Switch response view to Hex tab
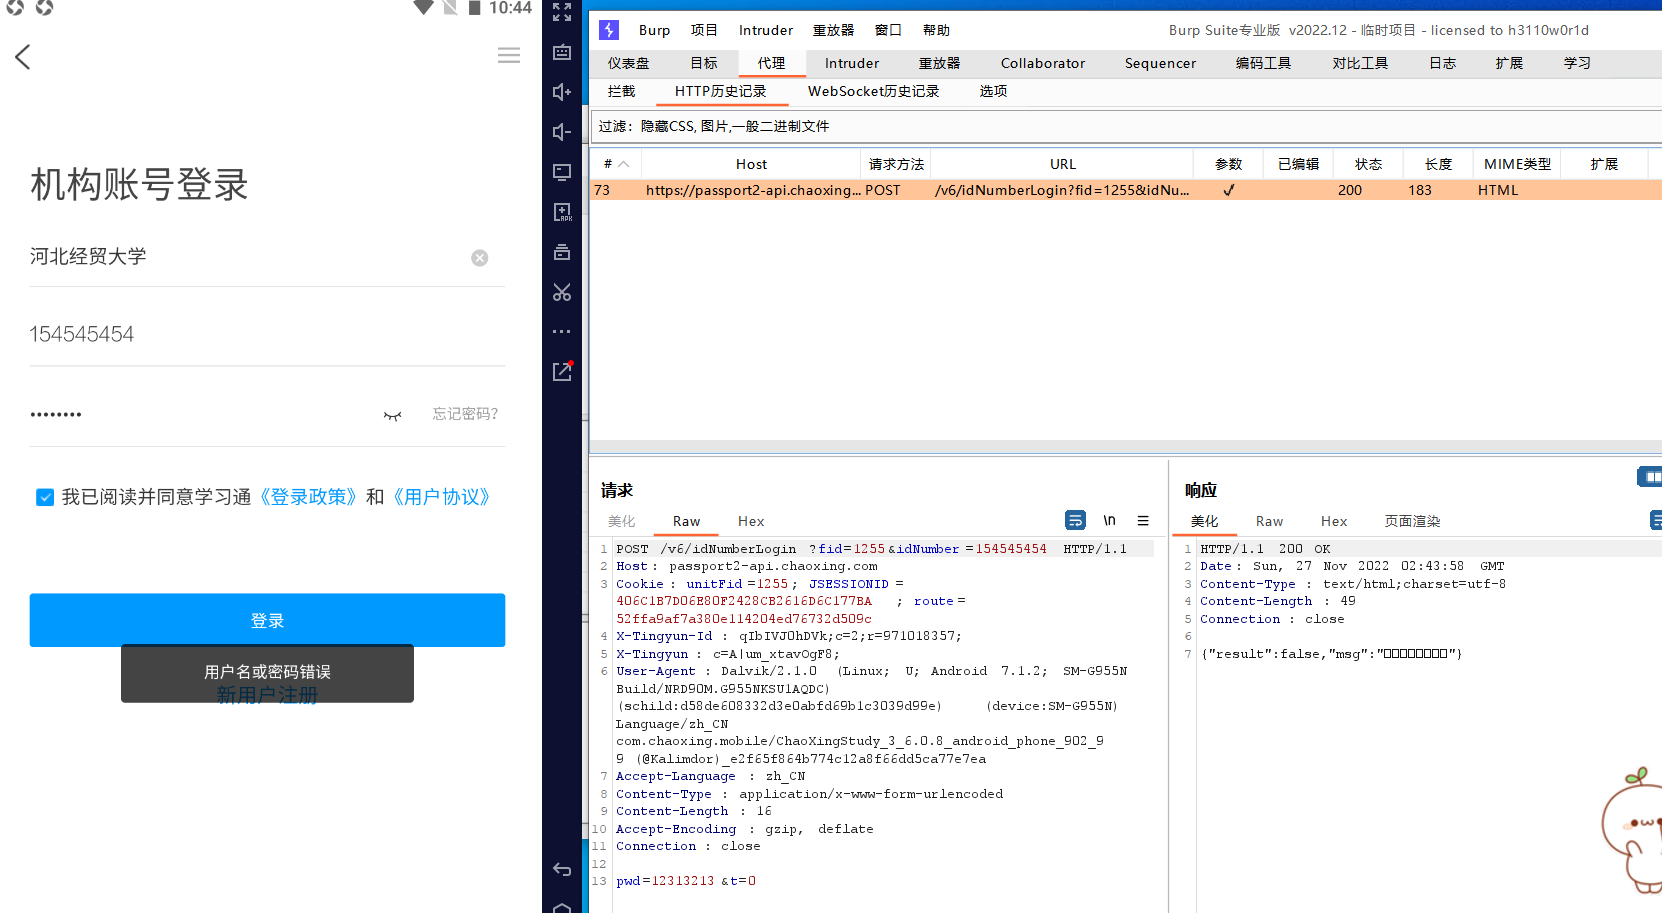The width and height of the screenshot is (1662, 913). (1334, 521)
